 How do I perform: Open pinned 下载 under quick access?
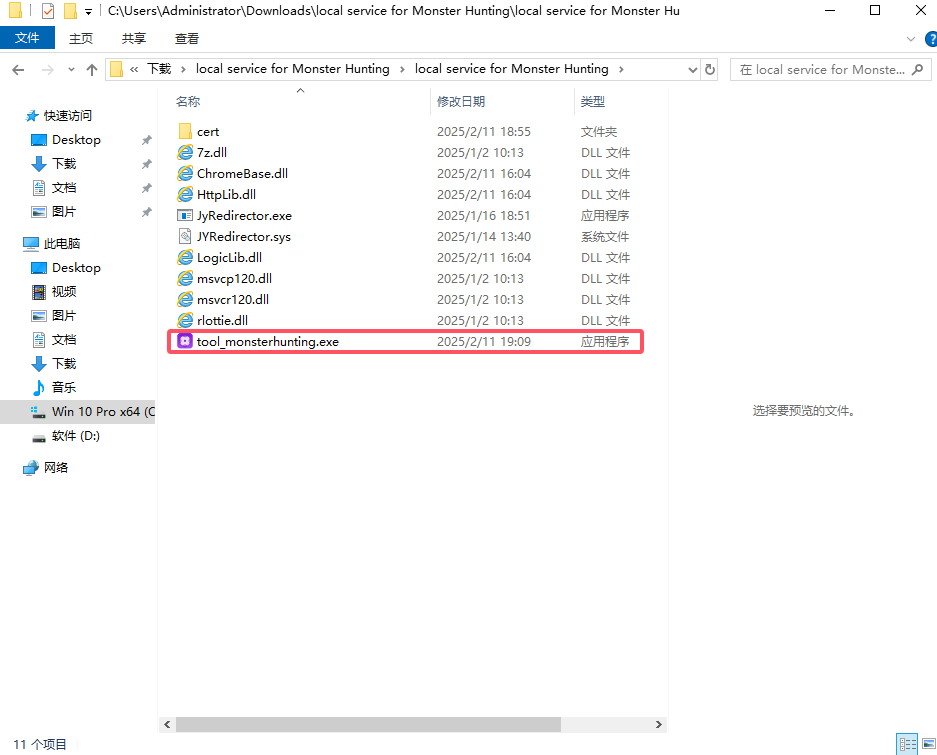(63, 163)
